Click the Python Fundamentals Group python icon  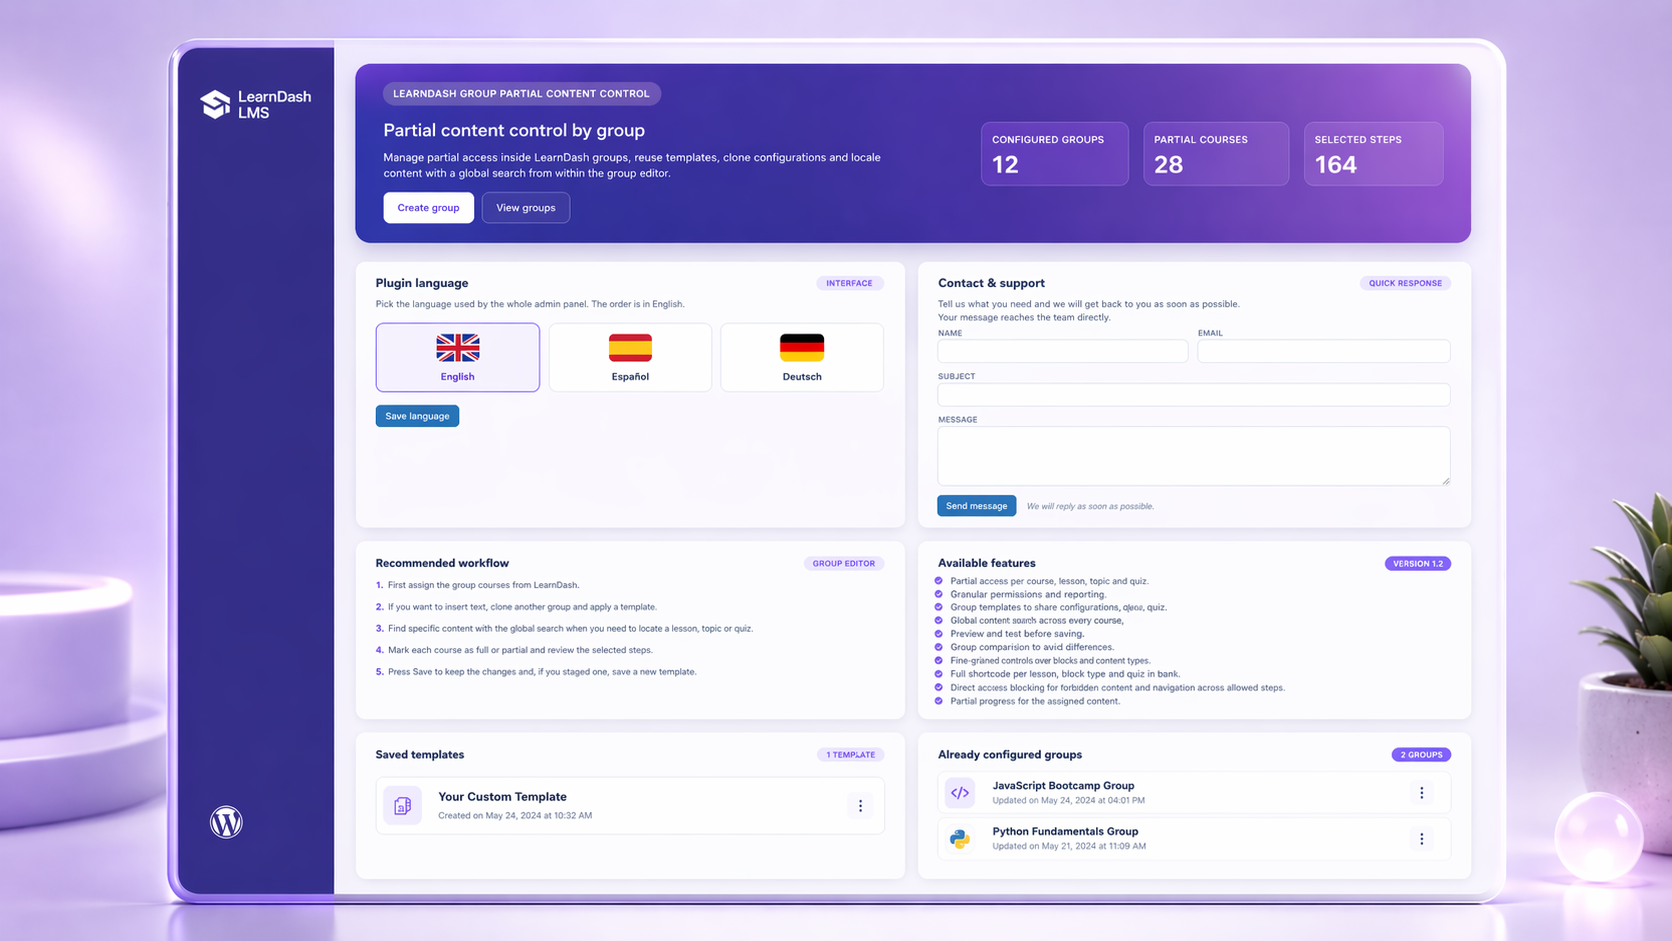(x=960, y=838)
